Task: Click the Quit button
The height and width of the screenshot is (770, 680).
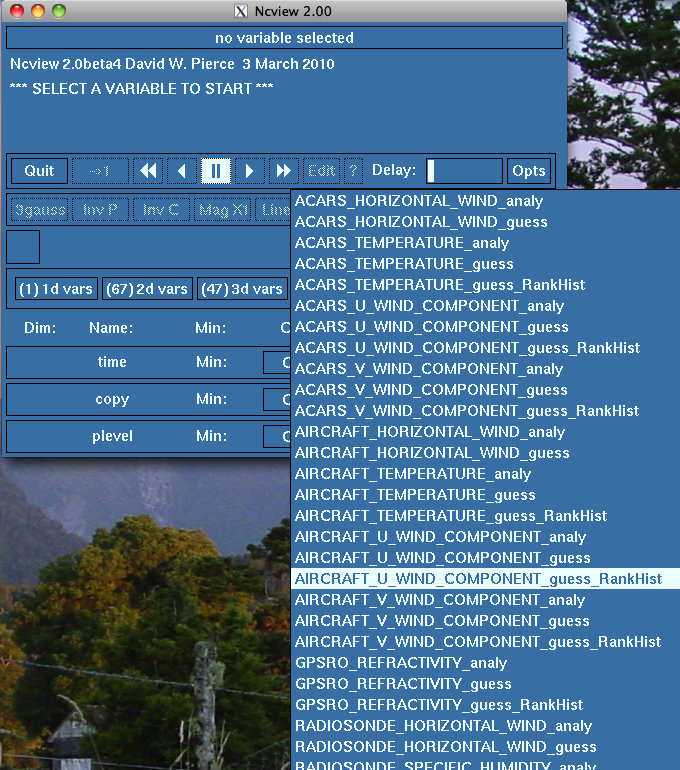Action: (x=39, y=171)
